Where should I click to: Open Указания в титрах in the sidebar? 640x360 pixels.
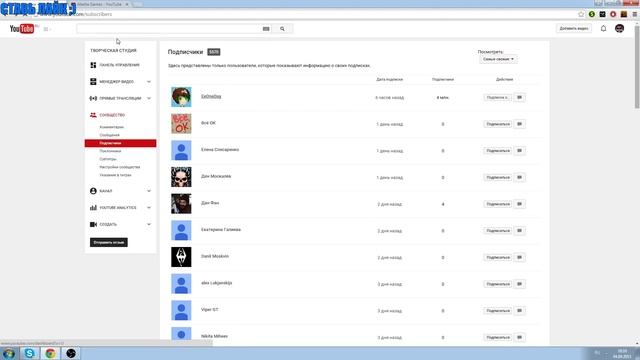(x=116, y=175)
